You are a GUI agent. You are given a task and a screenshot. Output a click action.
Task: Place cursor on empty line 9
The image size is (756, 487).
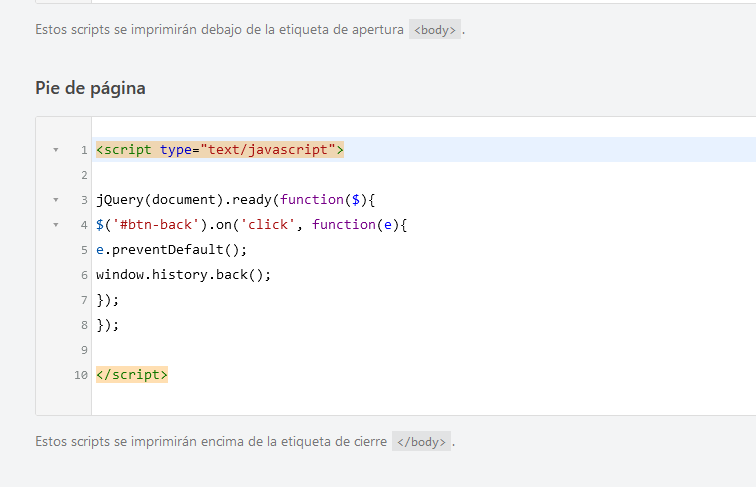(424, 350)
